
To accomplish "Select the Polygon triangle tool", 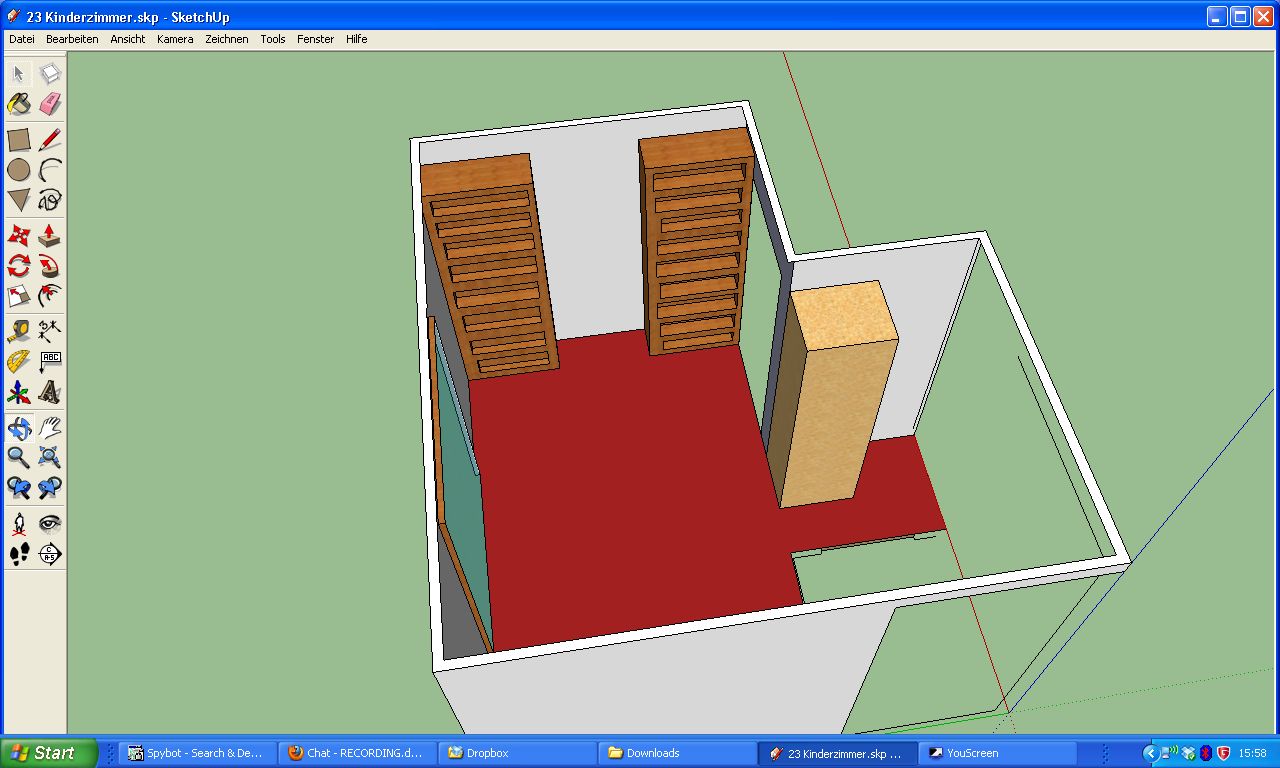I will tap(19, 200).
